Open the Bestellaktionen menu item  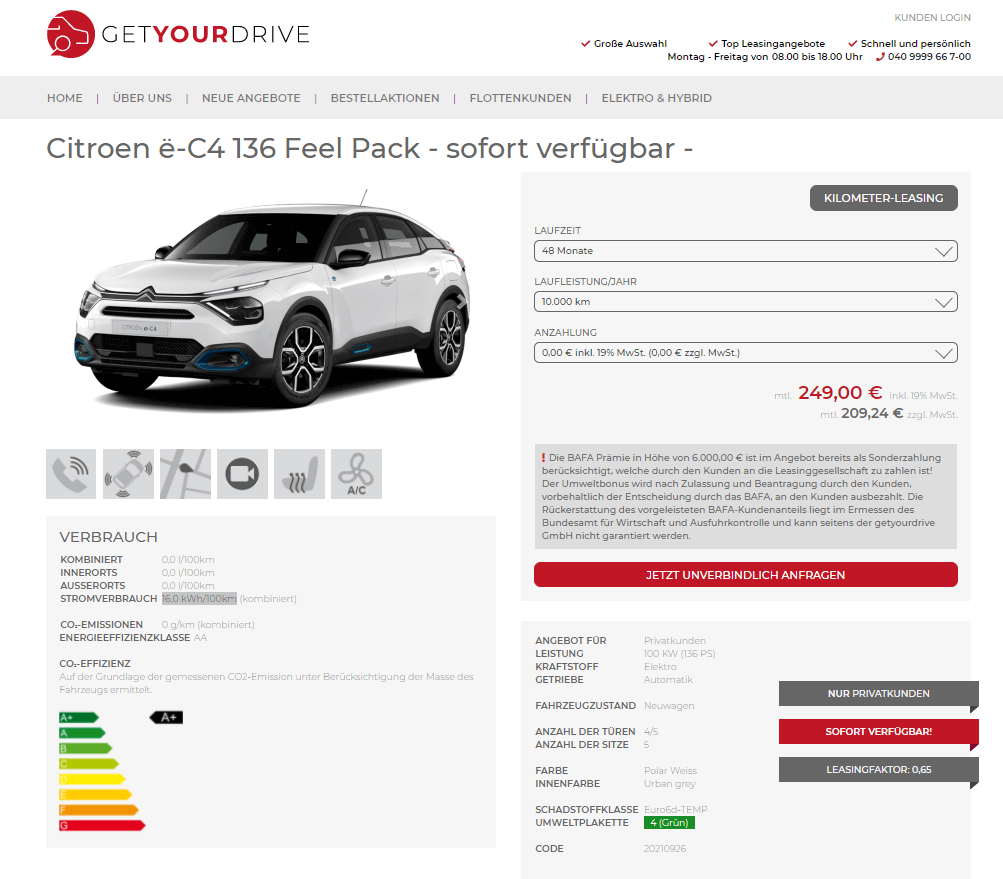[x=385, y=98]
